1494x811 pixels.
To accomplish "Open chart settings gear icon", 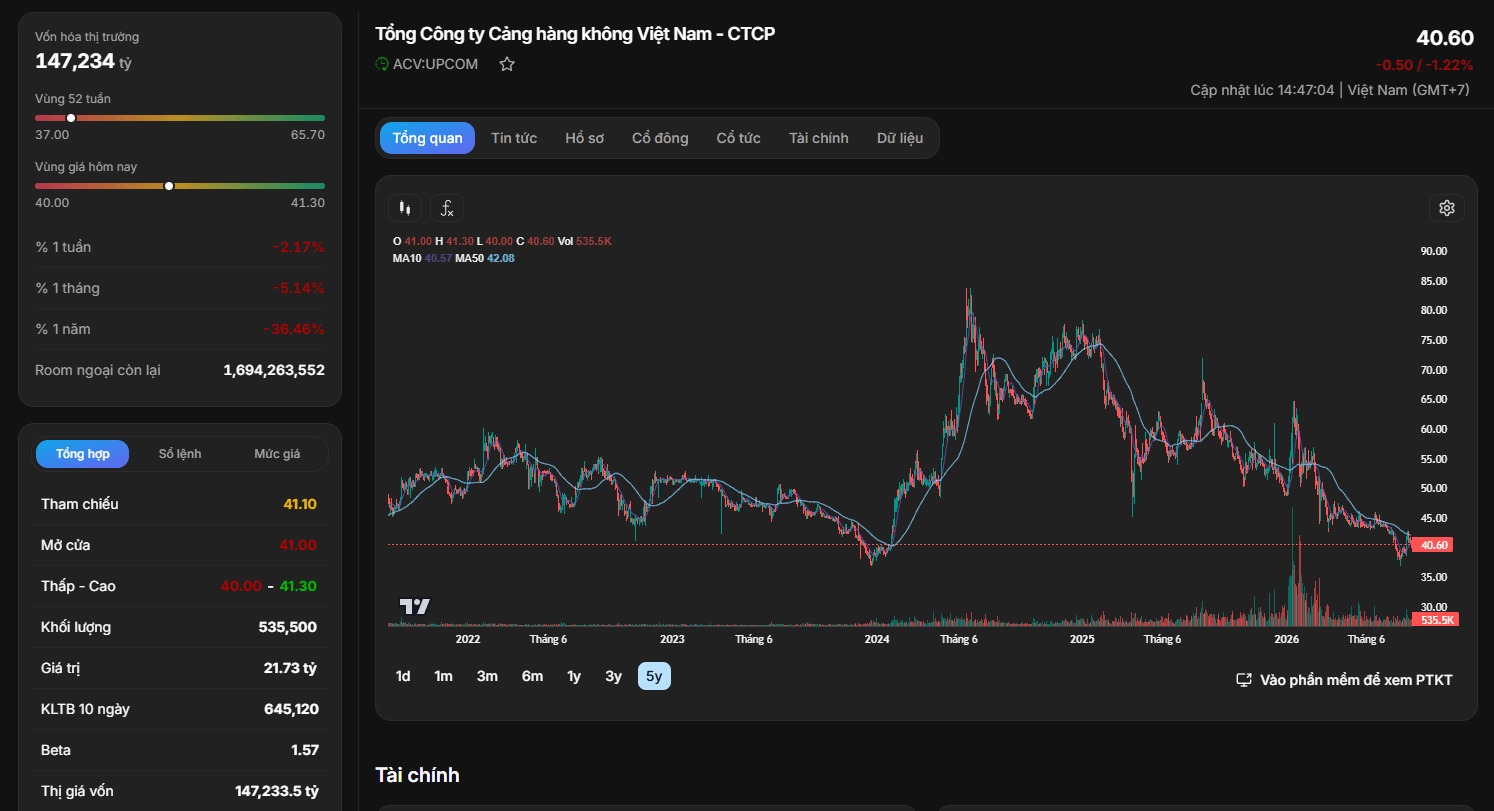I will pyautogui.click(x=1446, y=208).
